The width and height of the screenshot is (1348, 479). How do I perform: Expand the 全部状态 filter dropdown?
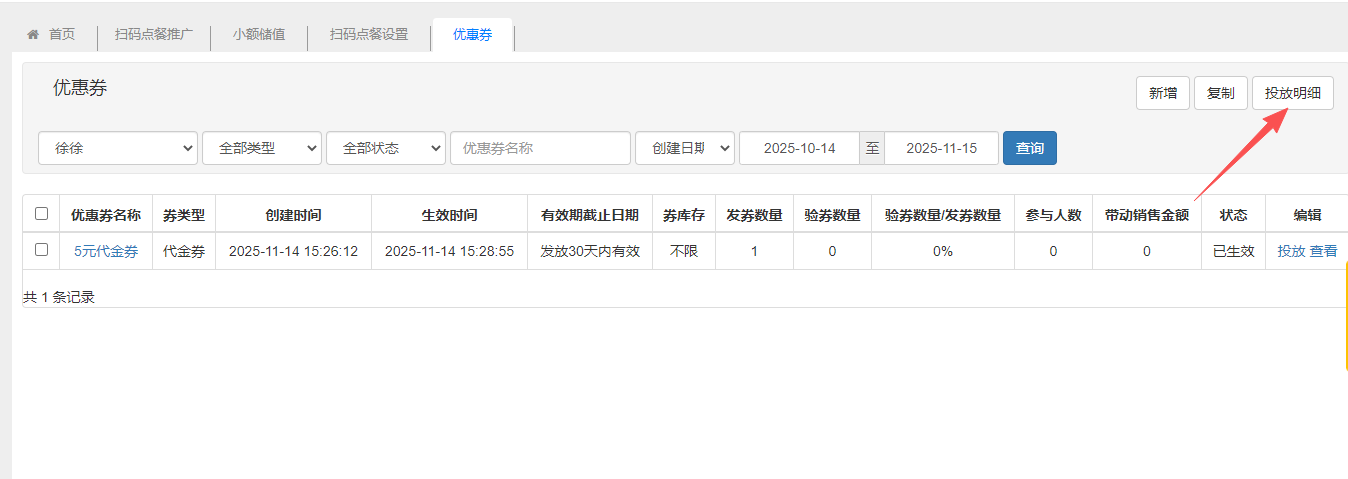(x=385, y=148)
